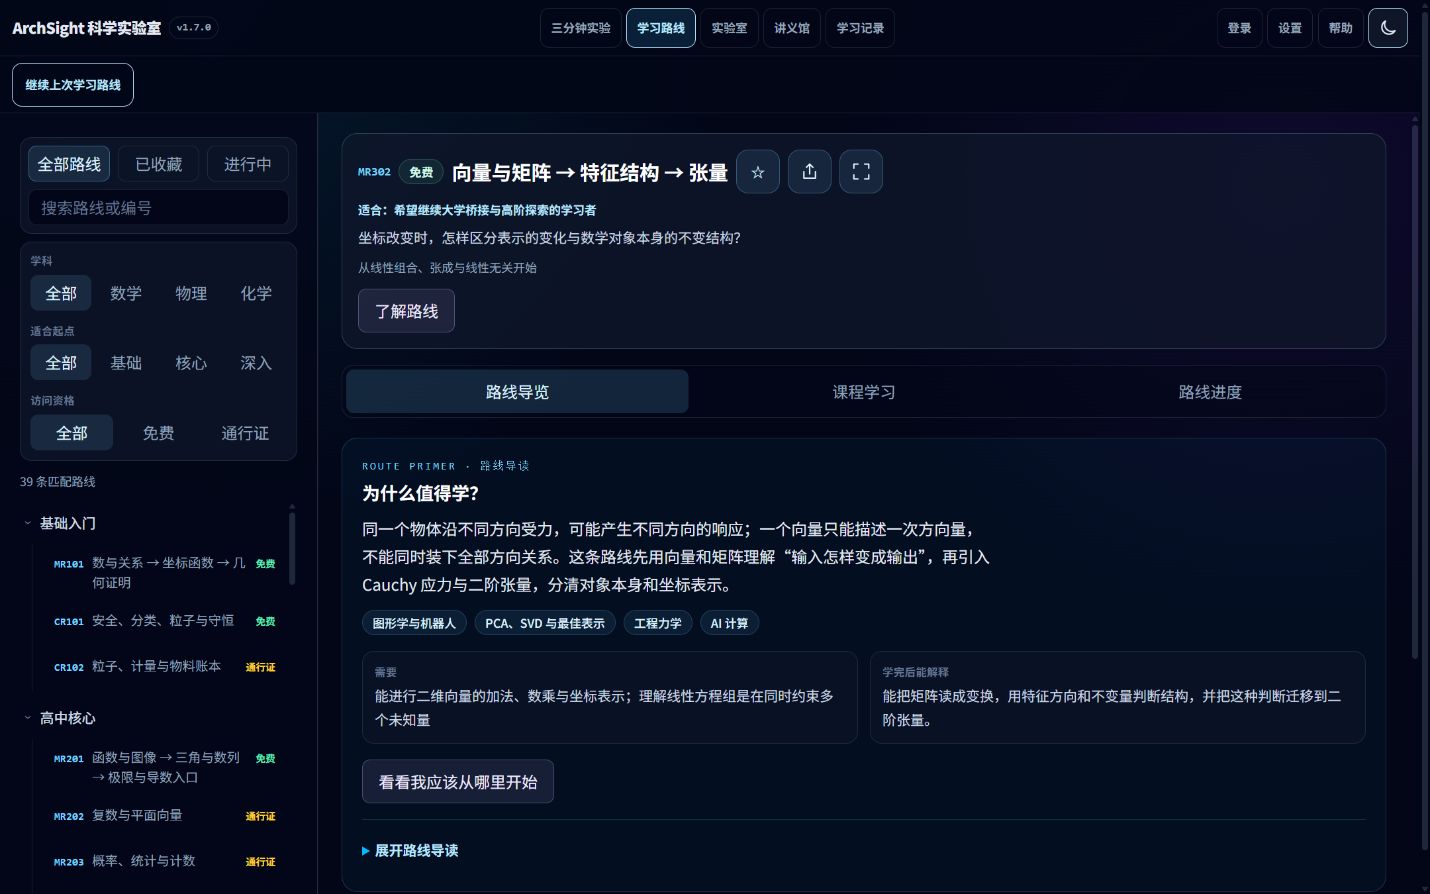Open route MR101 数与关系
The width and height of the screenshot is (1430, 894).
coord(164,573)
